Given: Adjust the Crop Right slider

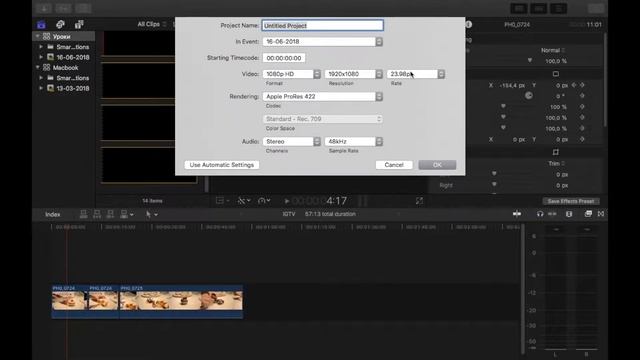Looking at the screenshot, I should 494,185.
